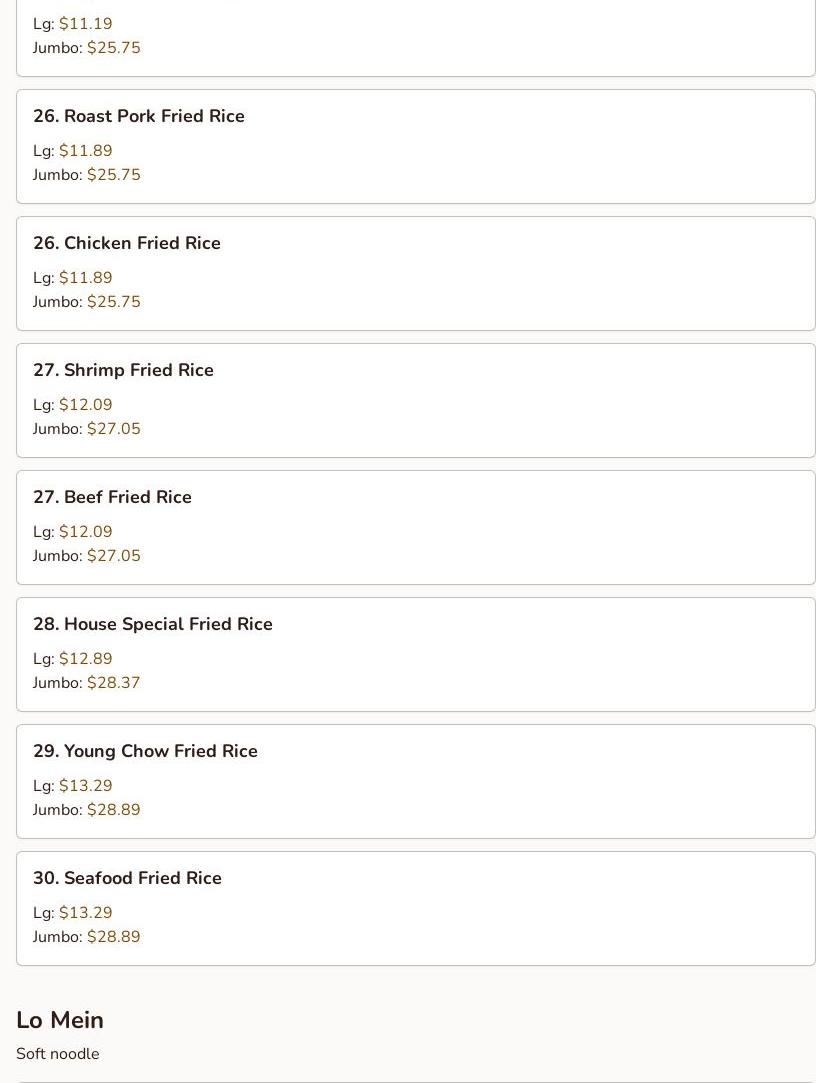
Task: Select Young Chow Jumbo price $28.89
Action: (x=113, y=810)
